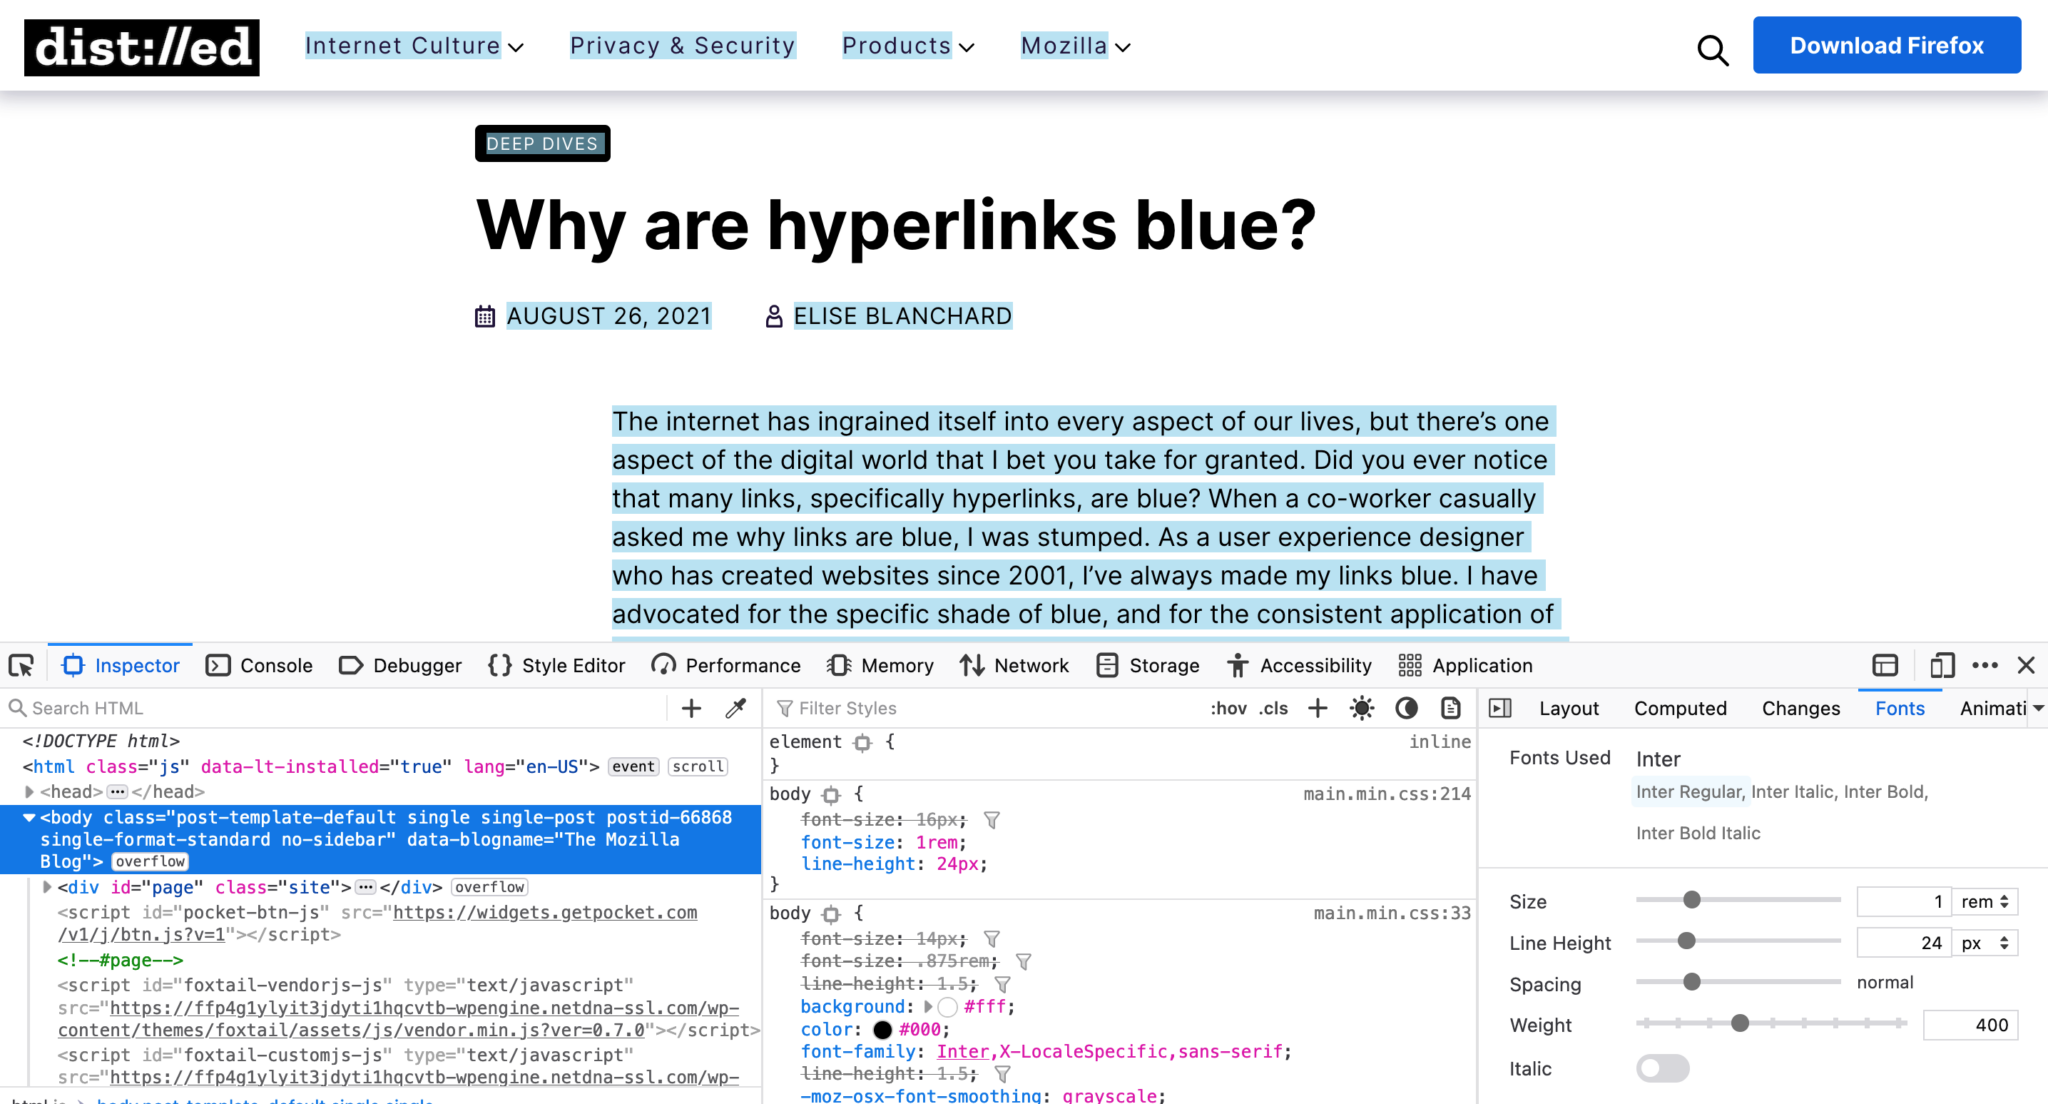The width and height of the screenshot is (2048, 1104).
Task: Click the Size slider in Fonts panel
Action: tap(1738, 900)
